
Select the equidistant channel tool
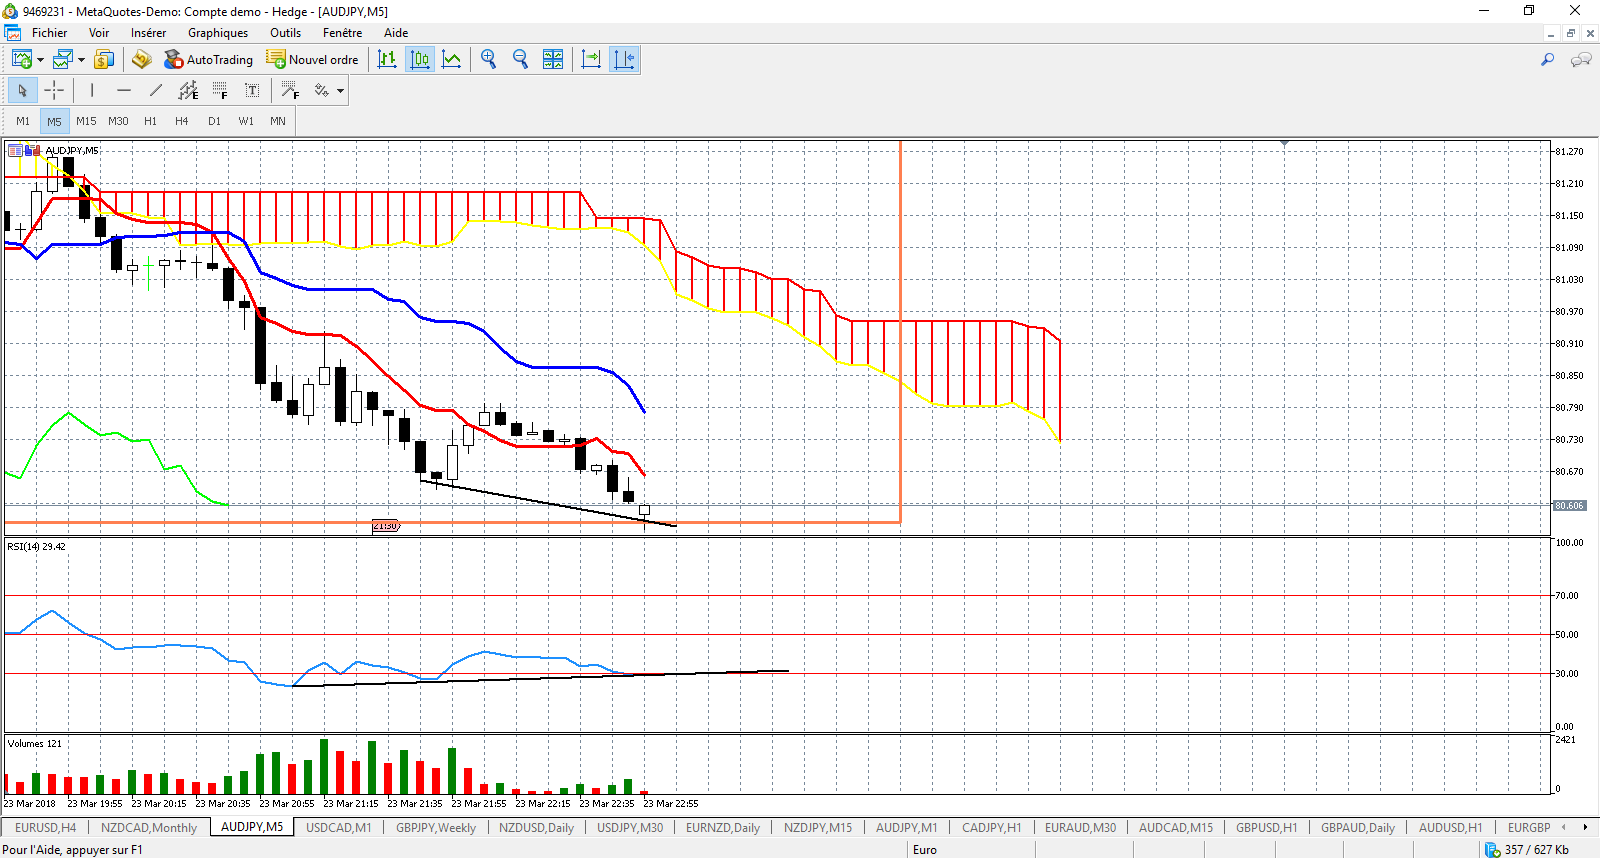(x=188, y=91)
